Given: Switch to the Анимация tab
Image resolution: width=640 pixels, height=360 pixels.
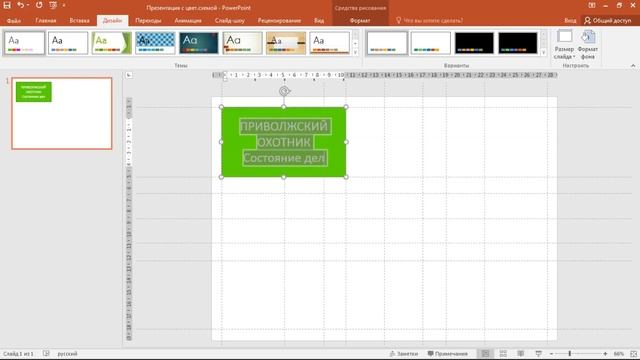Looking at the screenshot, I should click(x=188, y=20).
